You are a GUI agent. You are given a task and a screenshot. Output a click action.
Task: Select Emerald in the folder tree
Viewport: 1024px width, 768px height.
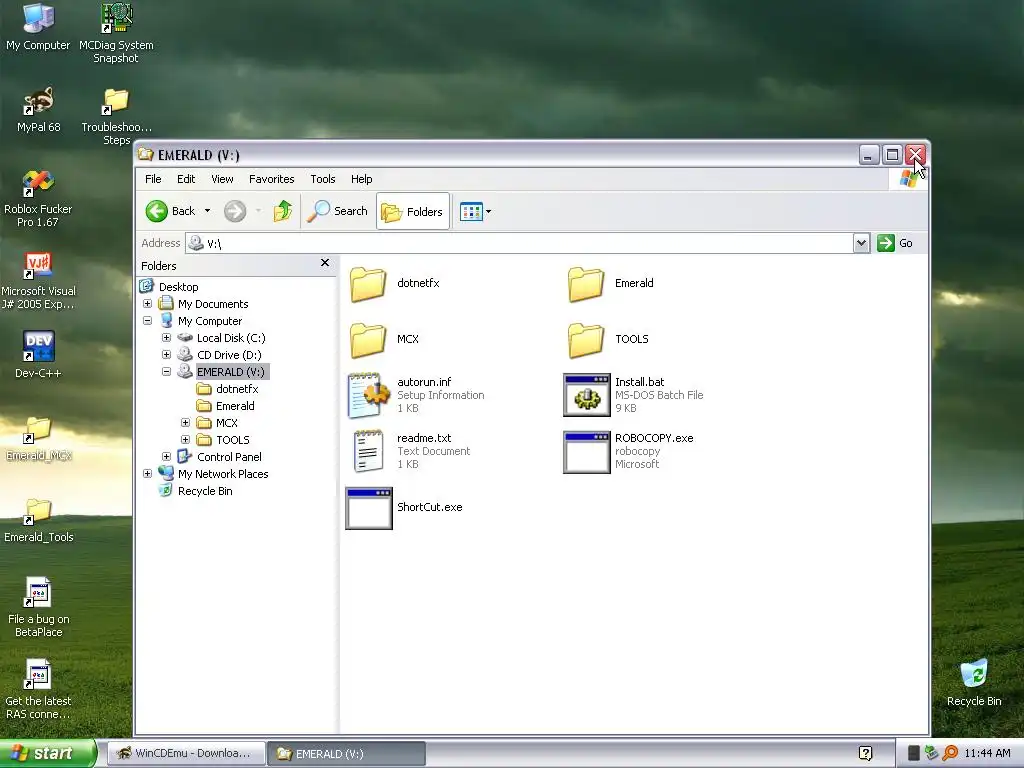coord(235,406)
